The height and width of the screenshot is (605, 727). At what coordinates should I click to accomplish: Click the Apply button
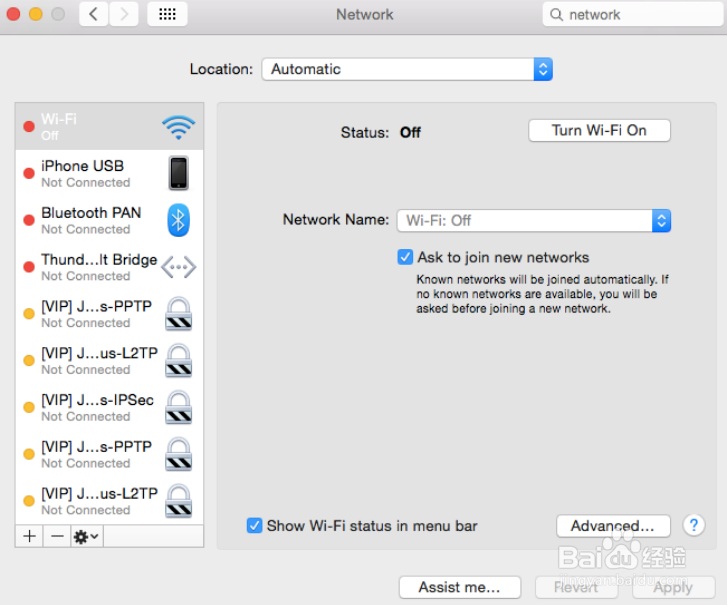pyautogui.click(x=673, y=587)
